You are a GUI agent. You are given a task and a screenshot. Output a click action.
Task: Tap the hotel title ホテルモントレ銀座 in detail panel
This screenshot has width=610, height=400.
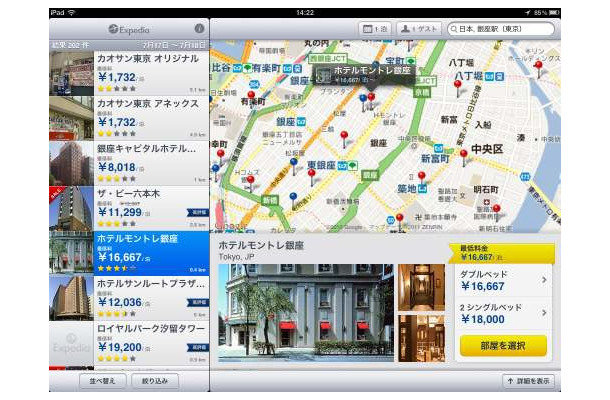click(x=261, y=245)
